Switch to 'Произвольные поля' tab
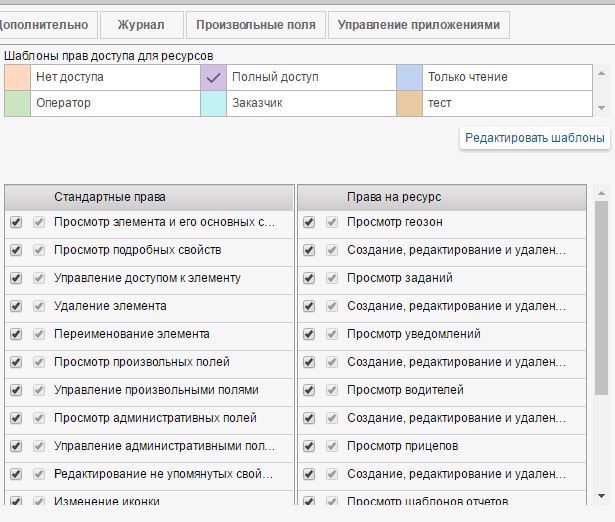 (x=256, y=25)
